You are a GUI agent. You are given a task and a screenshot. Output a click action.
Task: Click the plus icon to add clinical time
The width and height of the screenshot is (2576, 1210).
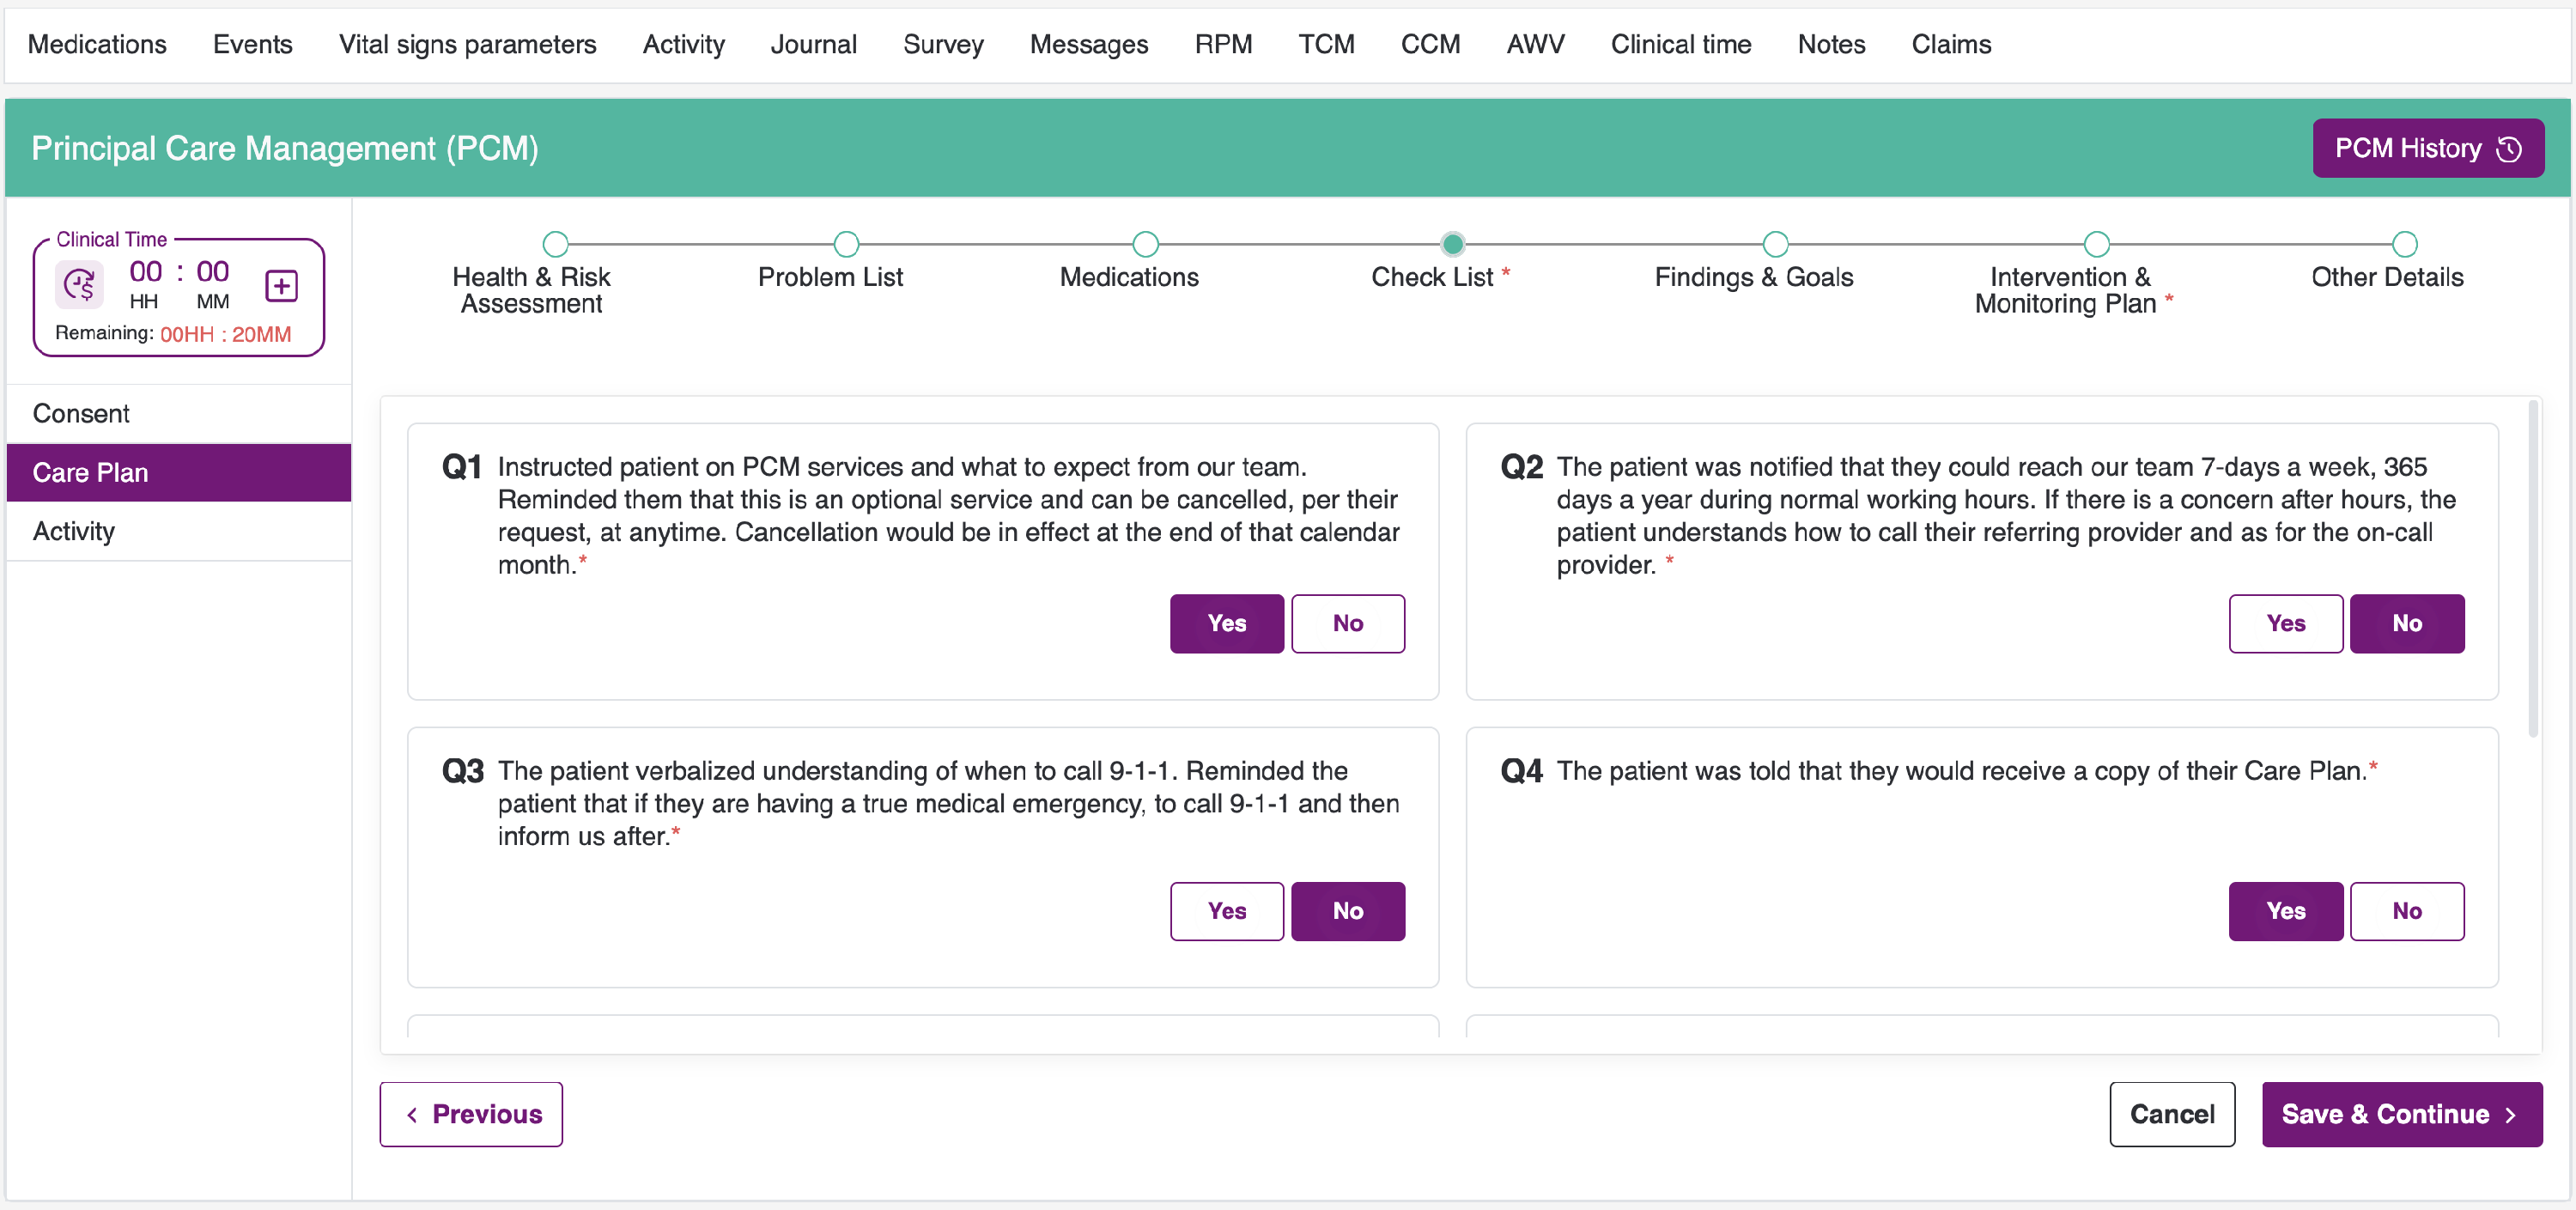point(281,286)
